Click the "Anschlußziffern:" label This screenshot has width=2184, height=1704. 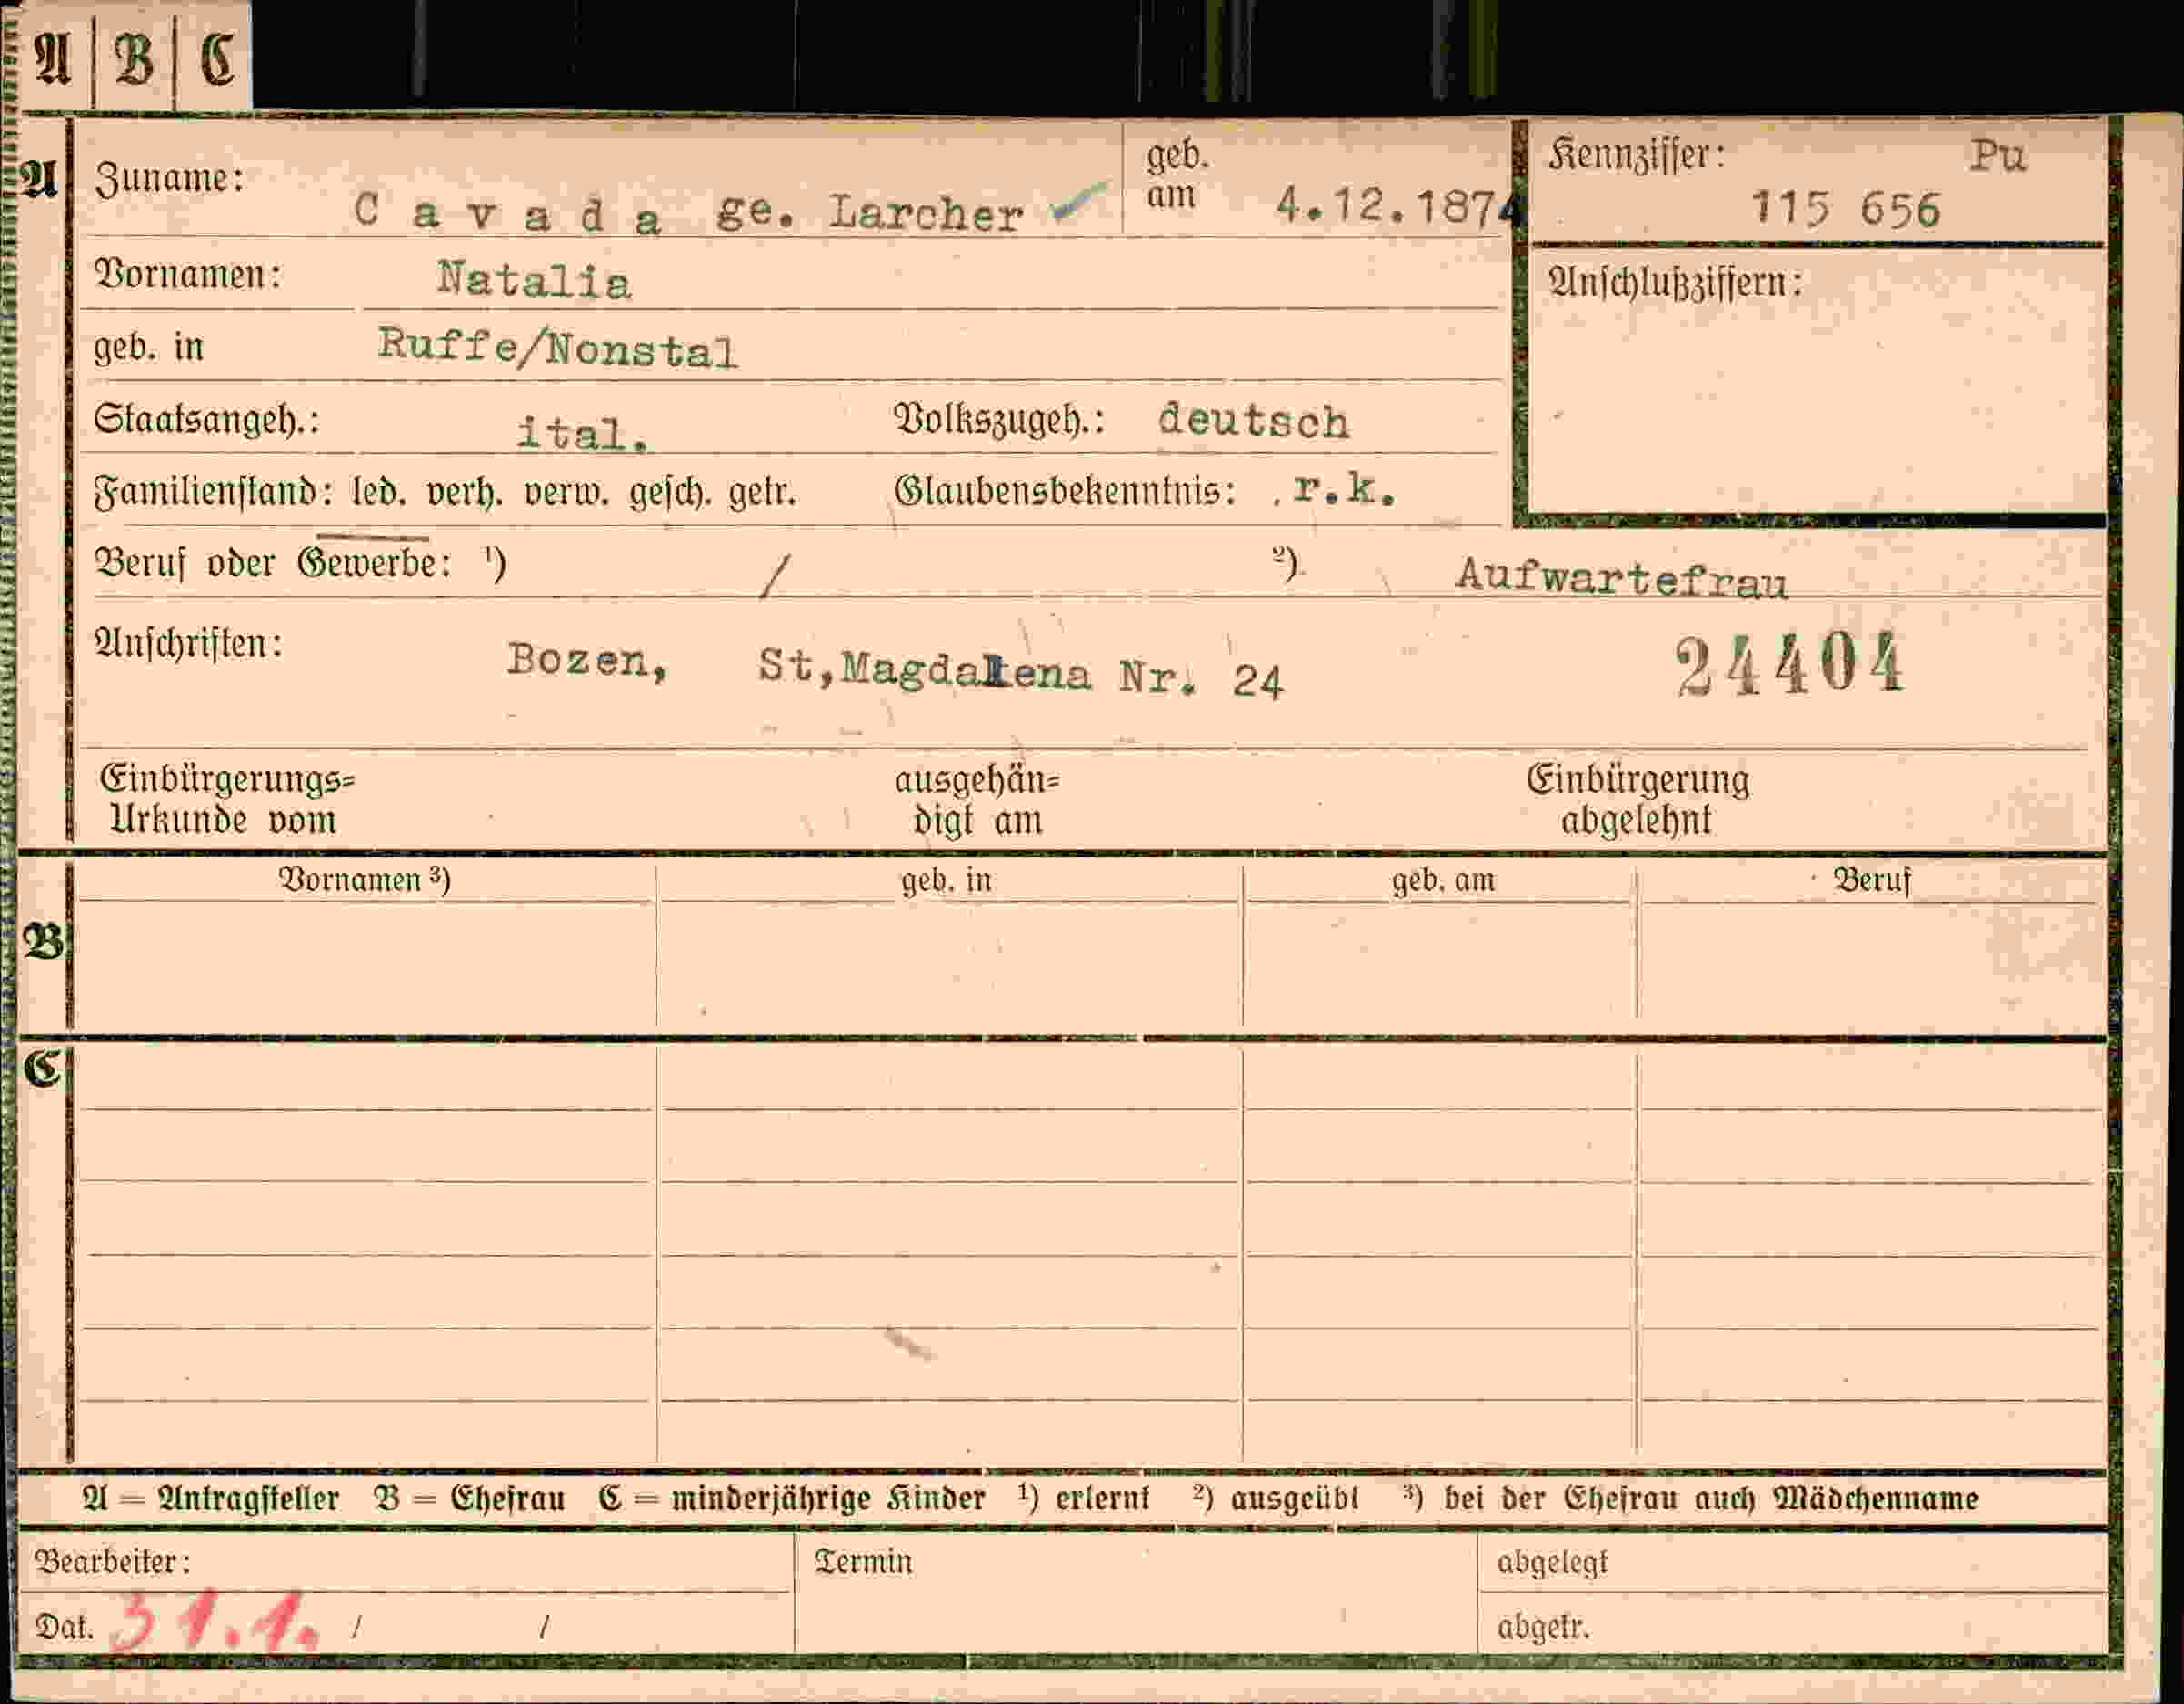click(x=1675, y=283)
